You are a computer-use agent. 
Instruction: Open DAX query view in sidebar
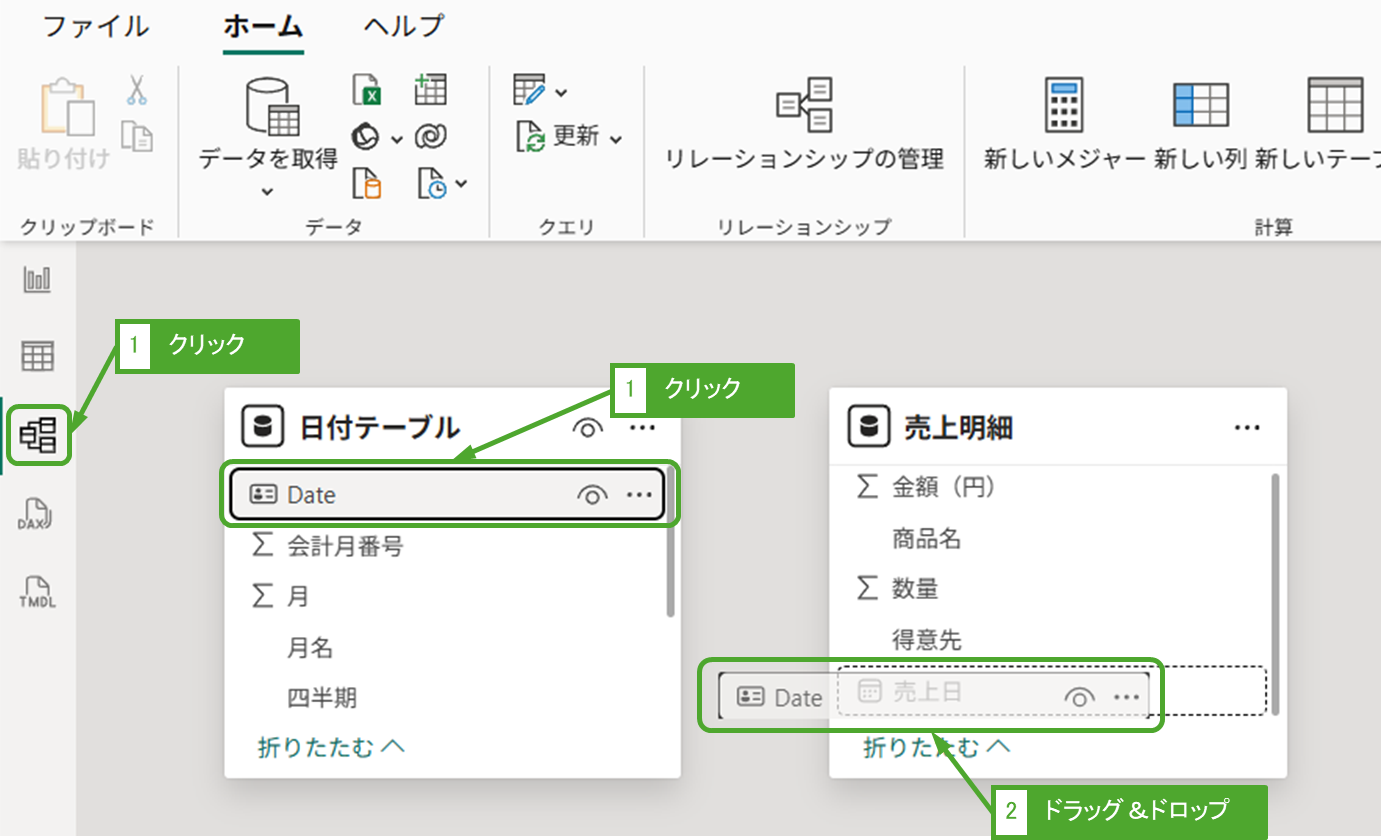tap(37, 515)
